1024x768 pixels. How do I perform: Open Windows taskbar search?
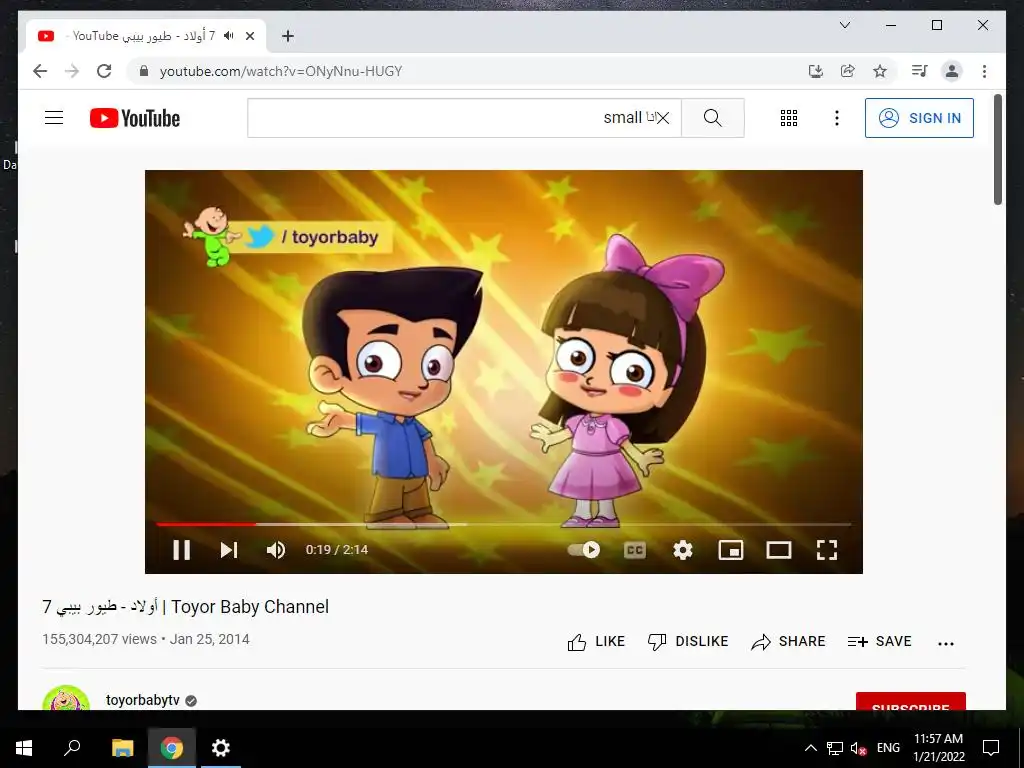pos(72,748)
